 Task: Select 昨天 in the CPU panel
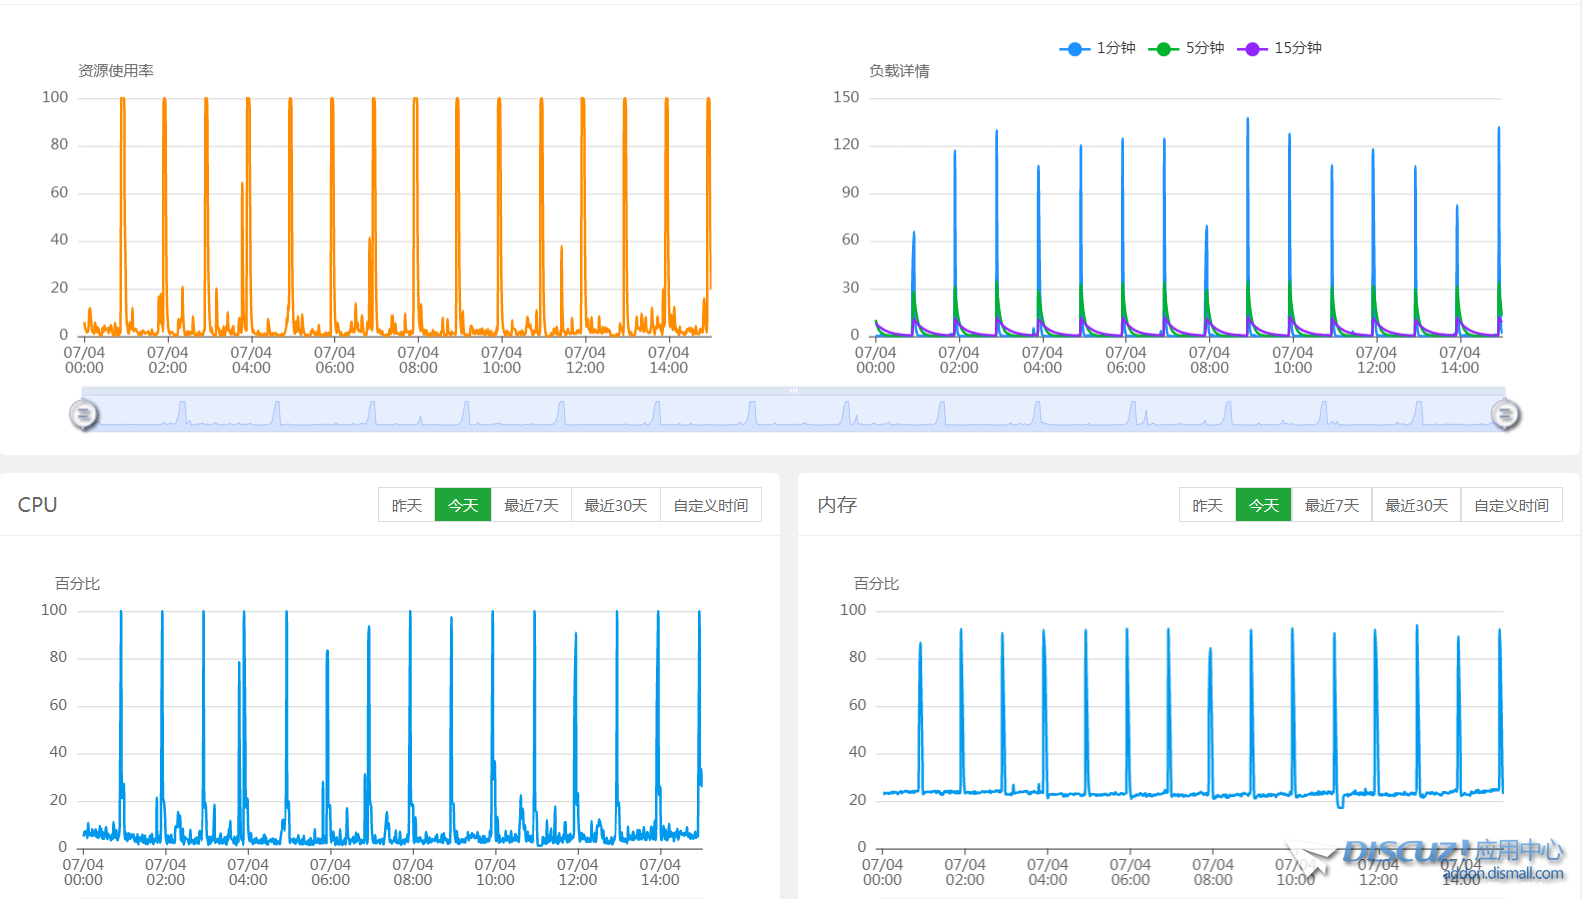point(407,505)
